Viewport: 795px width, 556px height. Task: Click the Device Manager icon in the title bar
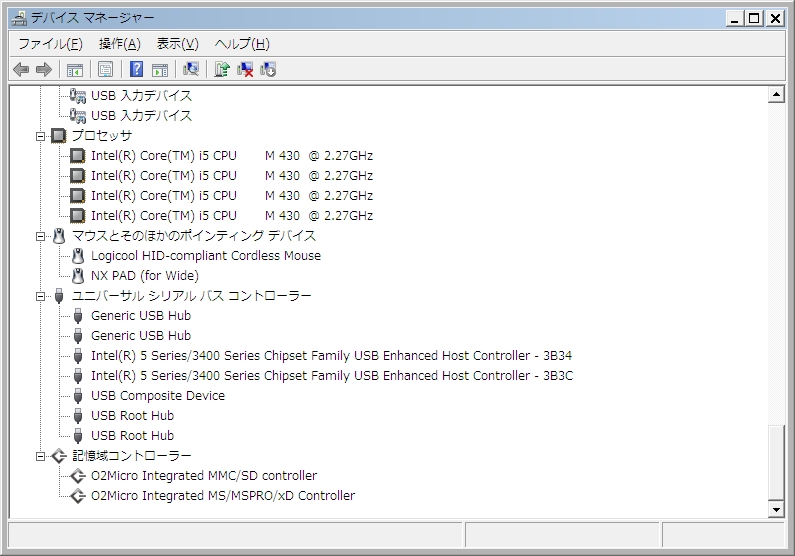(x=19, y=18)
